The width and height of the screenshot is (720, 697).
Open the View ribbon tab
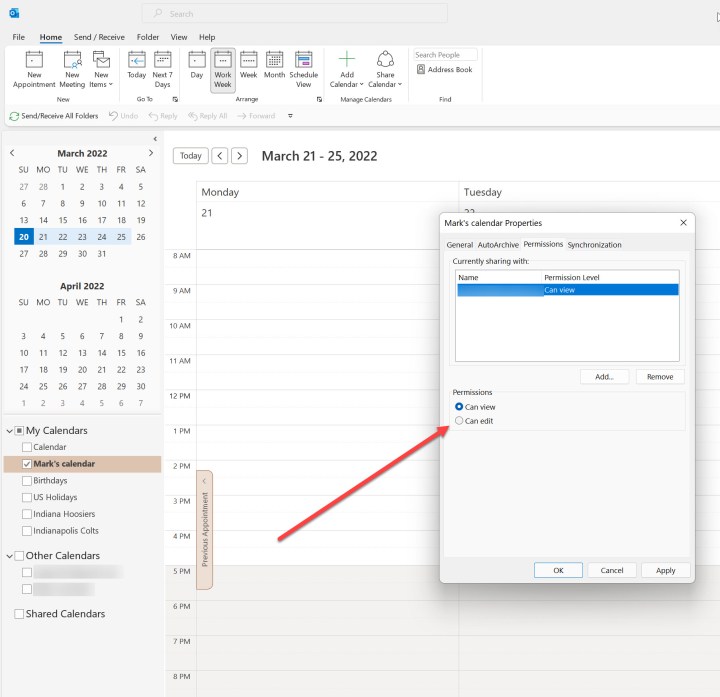[179, 37]
